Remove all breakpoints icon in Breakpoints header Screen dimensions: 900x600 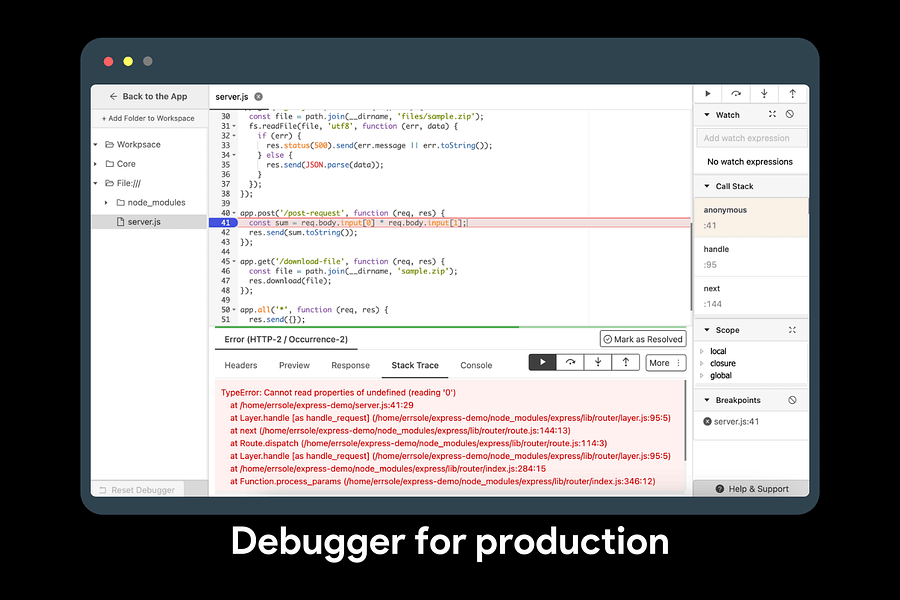pos(792,400)
